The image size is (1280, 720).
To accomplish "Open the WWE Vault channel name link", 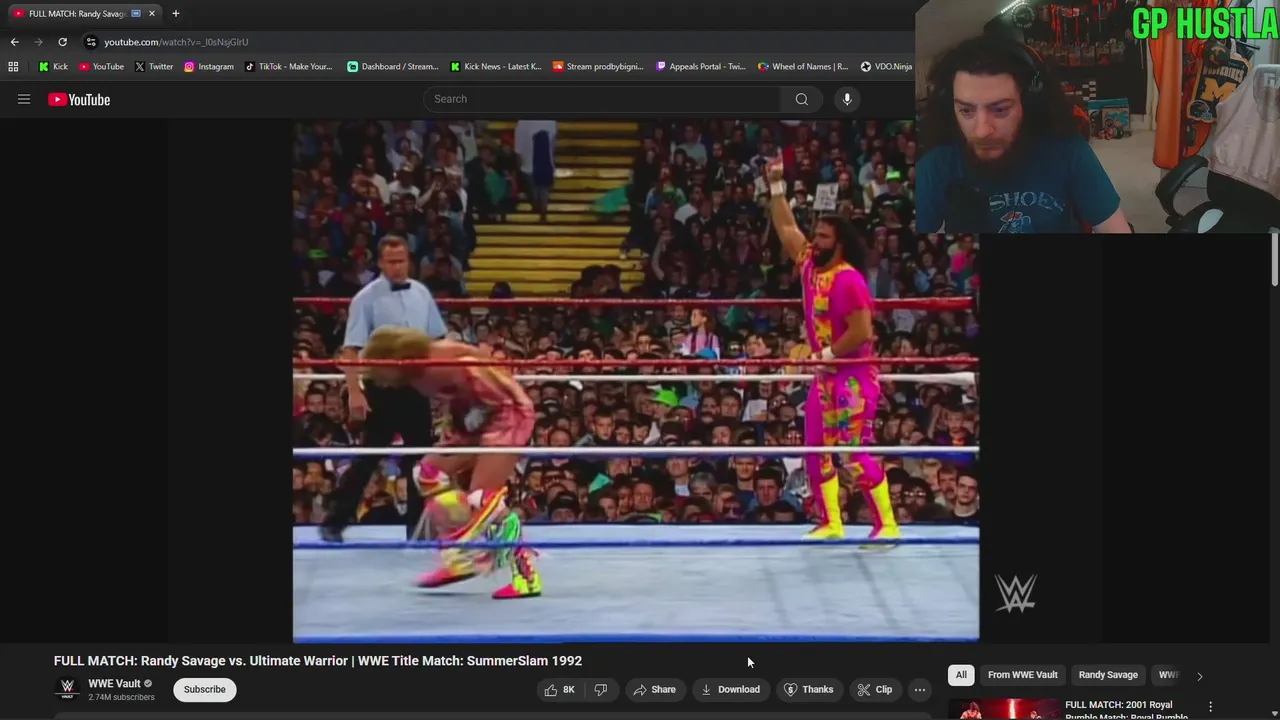I will [114, 684].
